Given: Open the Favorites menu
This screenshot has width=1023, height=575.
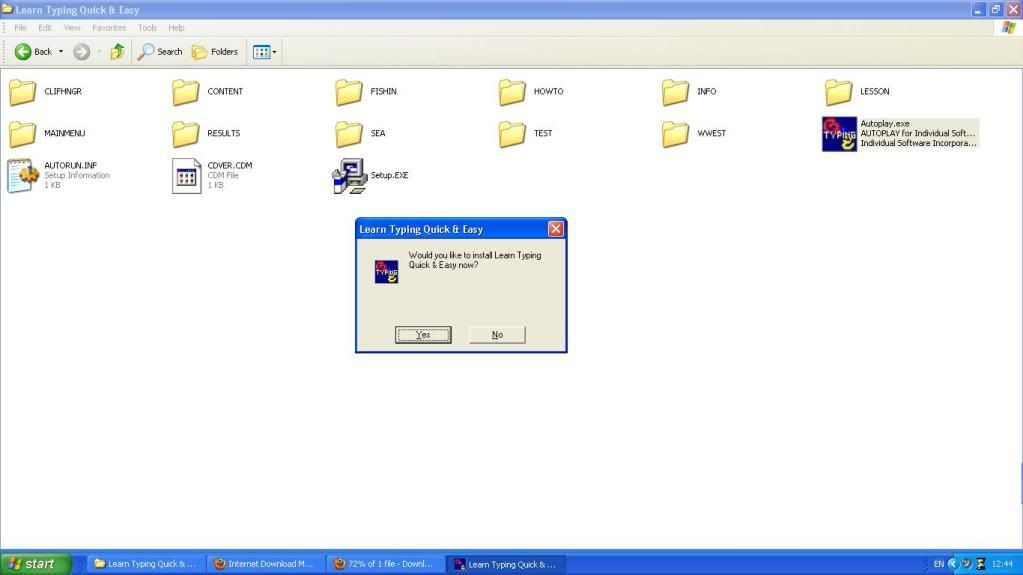Looking at the screenshot, I should pos(109,27).
